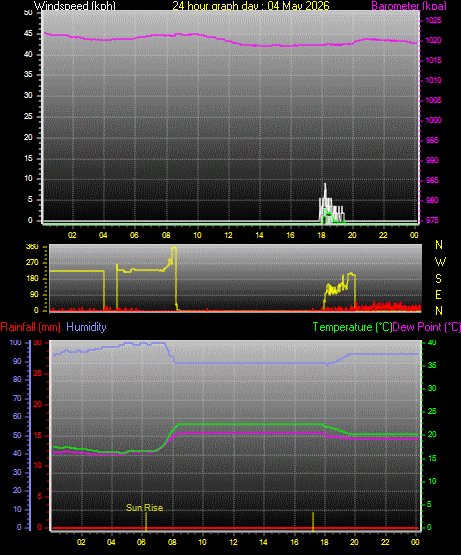Click the top "N" compass label beside 360
The width and height of the screenshot is (461, 555).
click(x=439, y=245)
